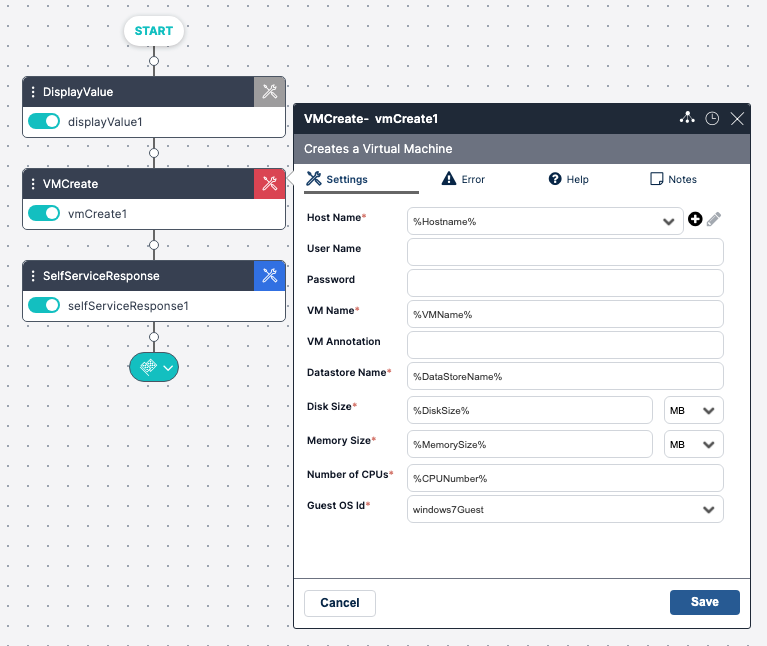This screenshot has height=646, width=767.
Task: Click the vmCreate1 label
Action: 97,214
